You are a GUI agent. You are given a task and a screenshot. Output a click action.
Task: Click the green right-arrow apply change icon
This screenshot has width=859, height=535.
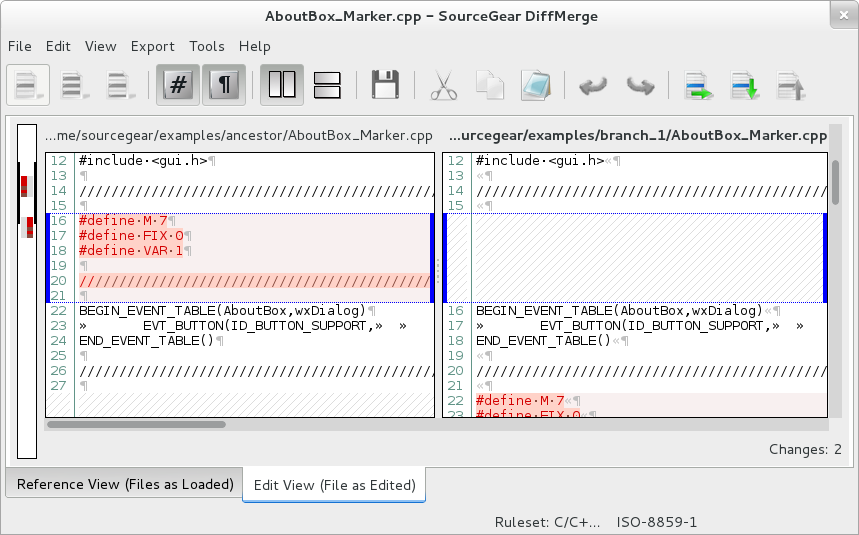(698, 86)
